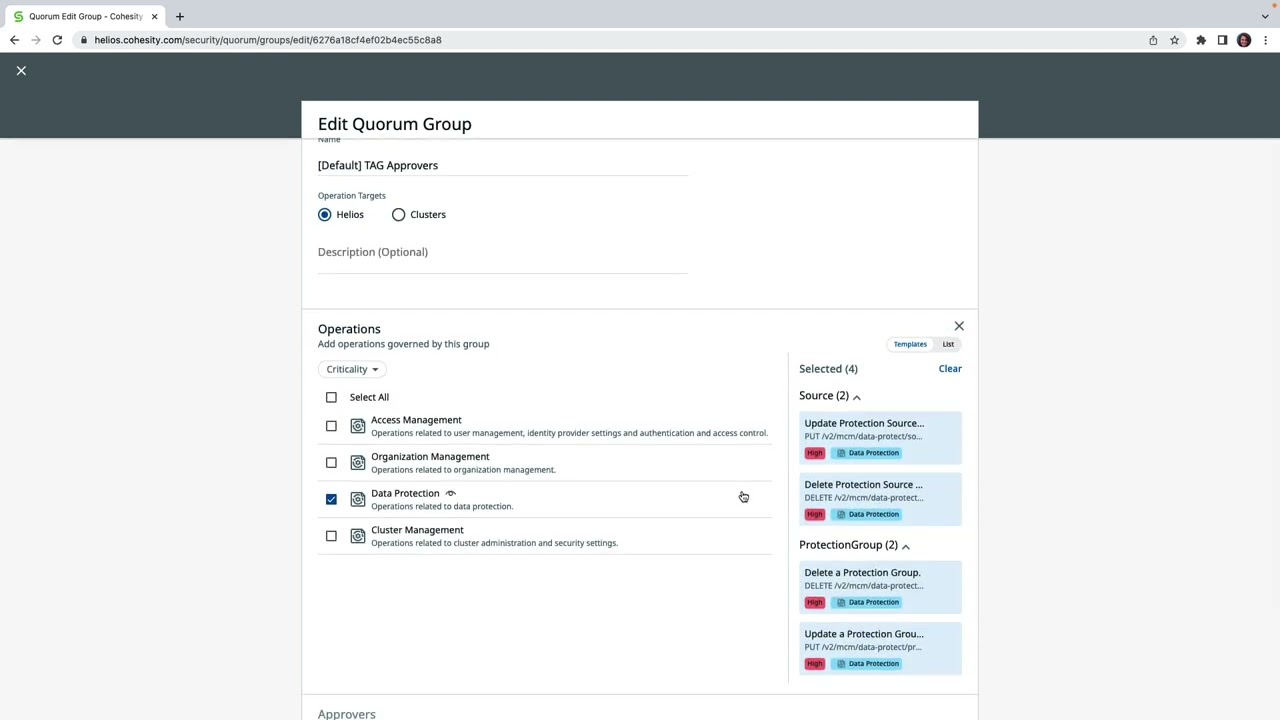The width and height of the screenshot is (1280, 720).
Task: Select the Helios radio button
Action: click(325, 214)
